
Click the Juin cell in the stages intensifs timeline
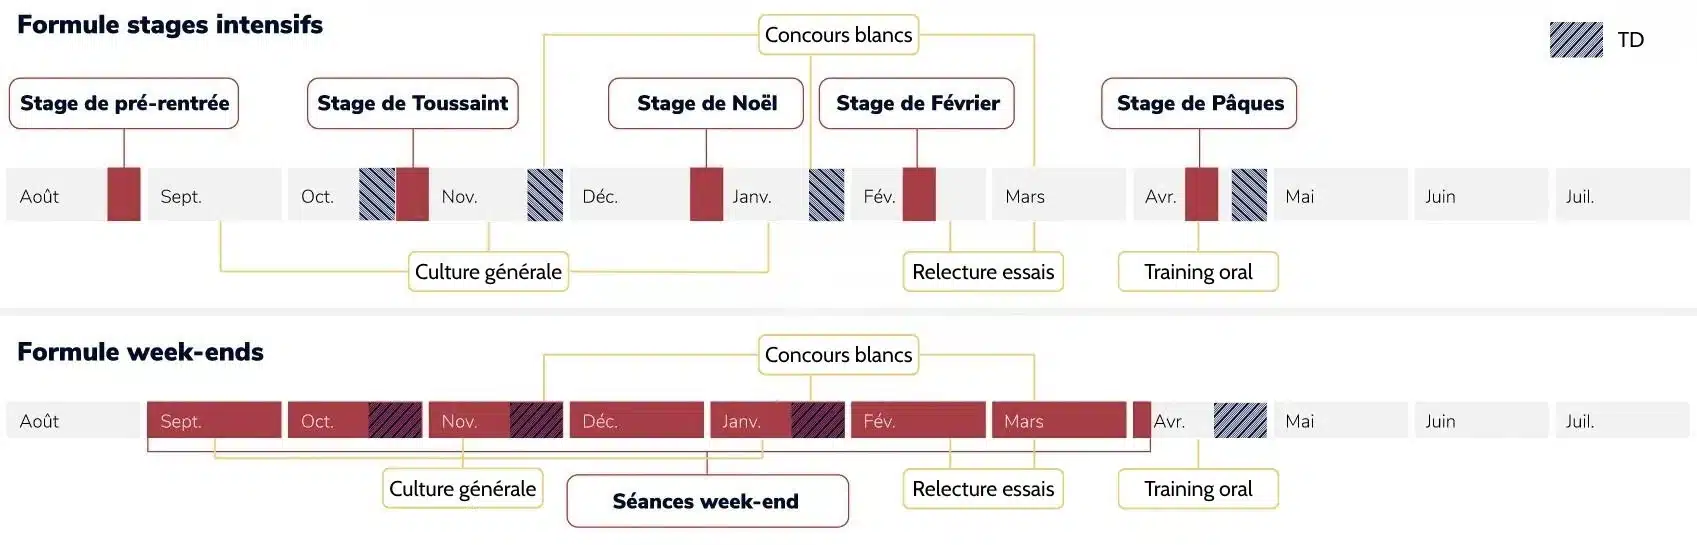click(1480, 196)
